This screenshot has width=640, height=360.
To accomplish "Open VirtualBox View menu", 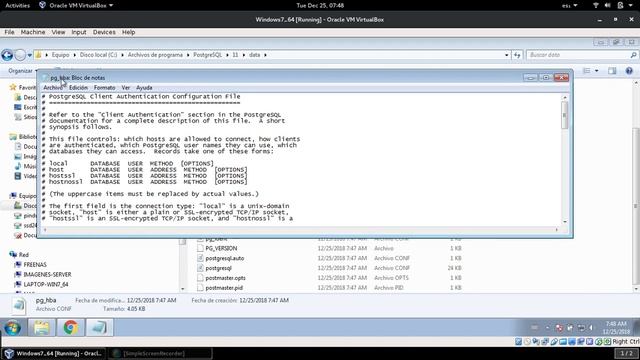I will click(58, 32).
